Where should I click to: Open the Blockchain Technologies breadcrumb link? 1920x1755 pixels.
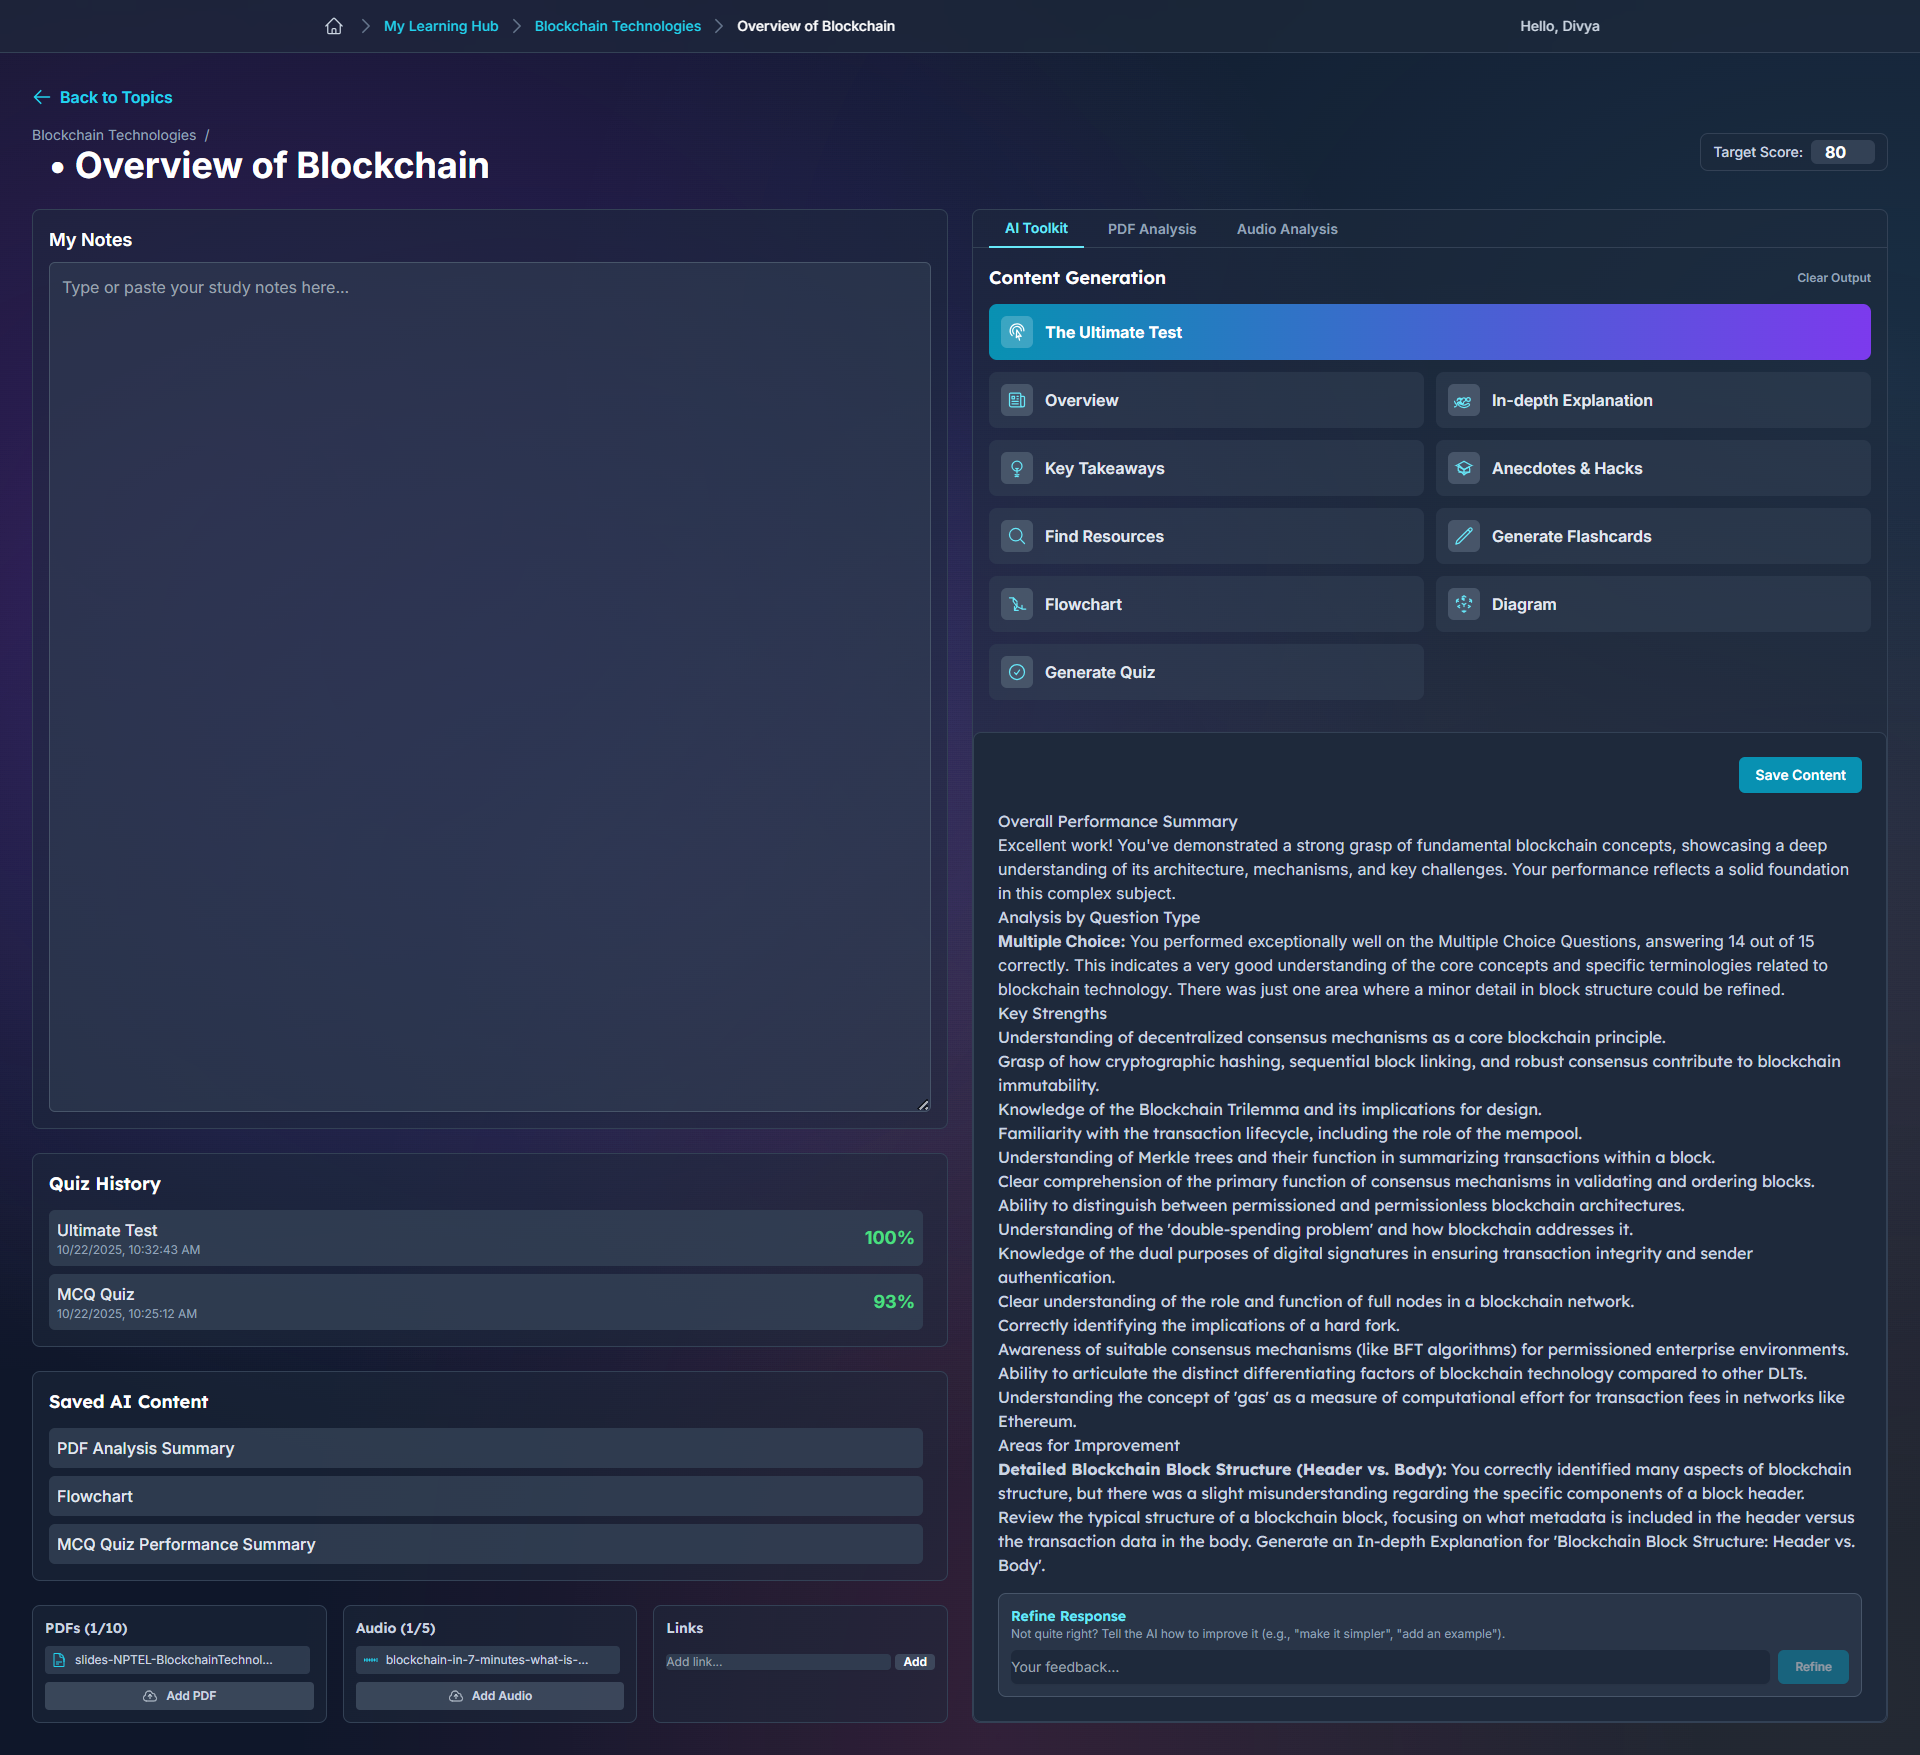tap(617, 26)
